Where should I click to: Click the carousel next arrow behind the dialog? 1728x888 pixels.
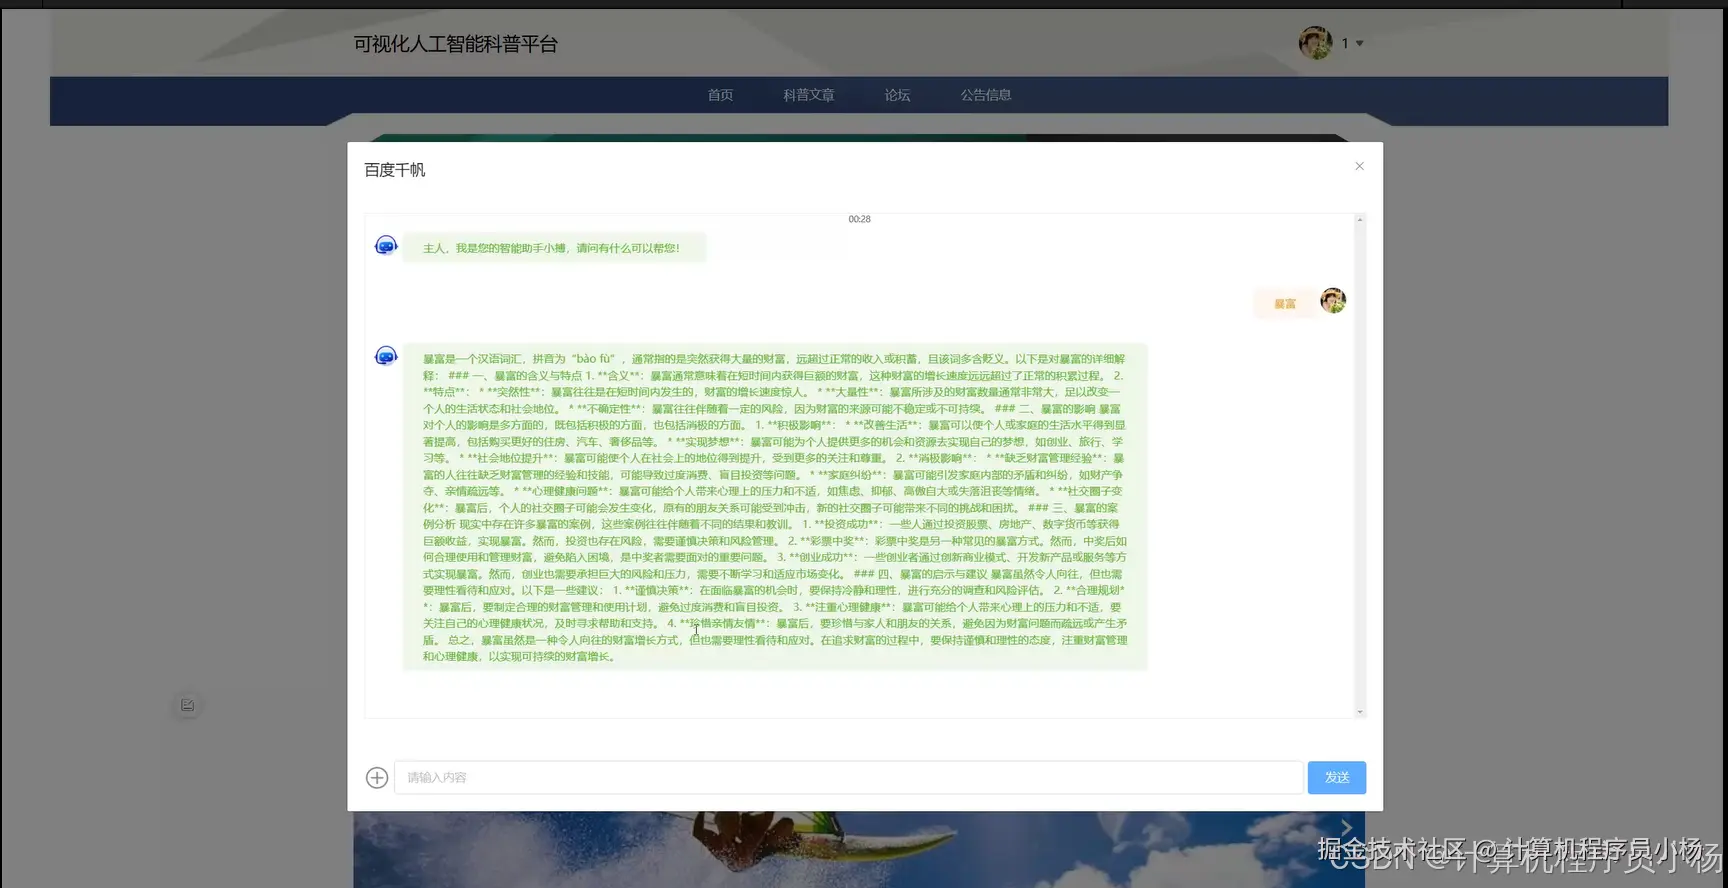[x=1346, y=827]
